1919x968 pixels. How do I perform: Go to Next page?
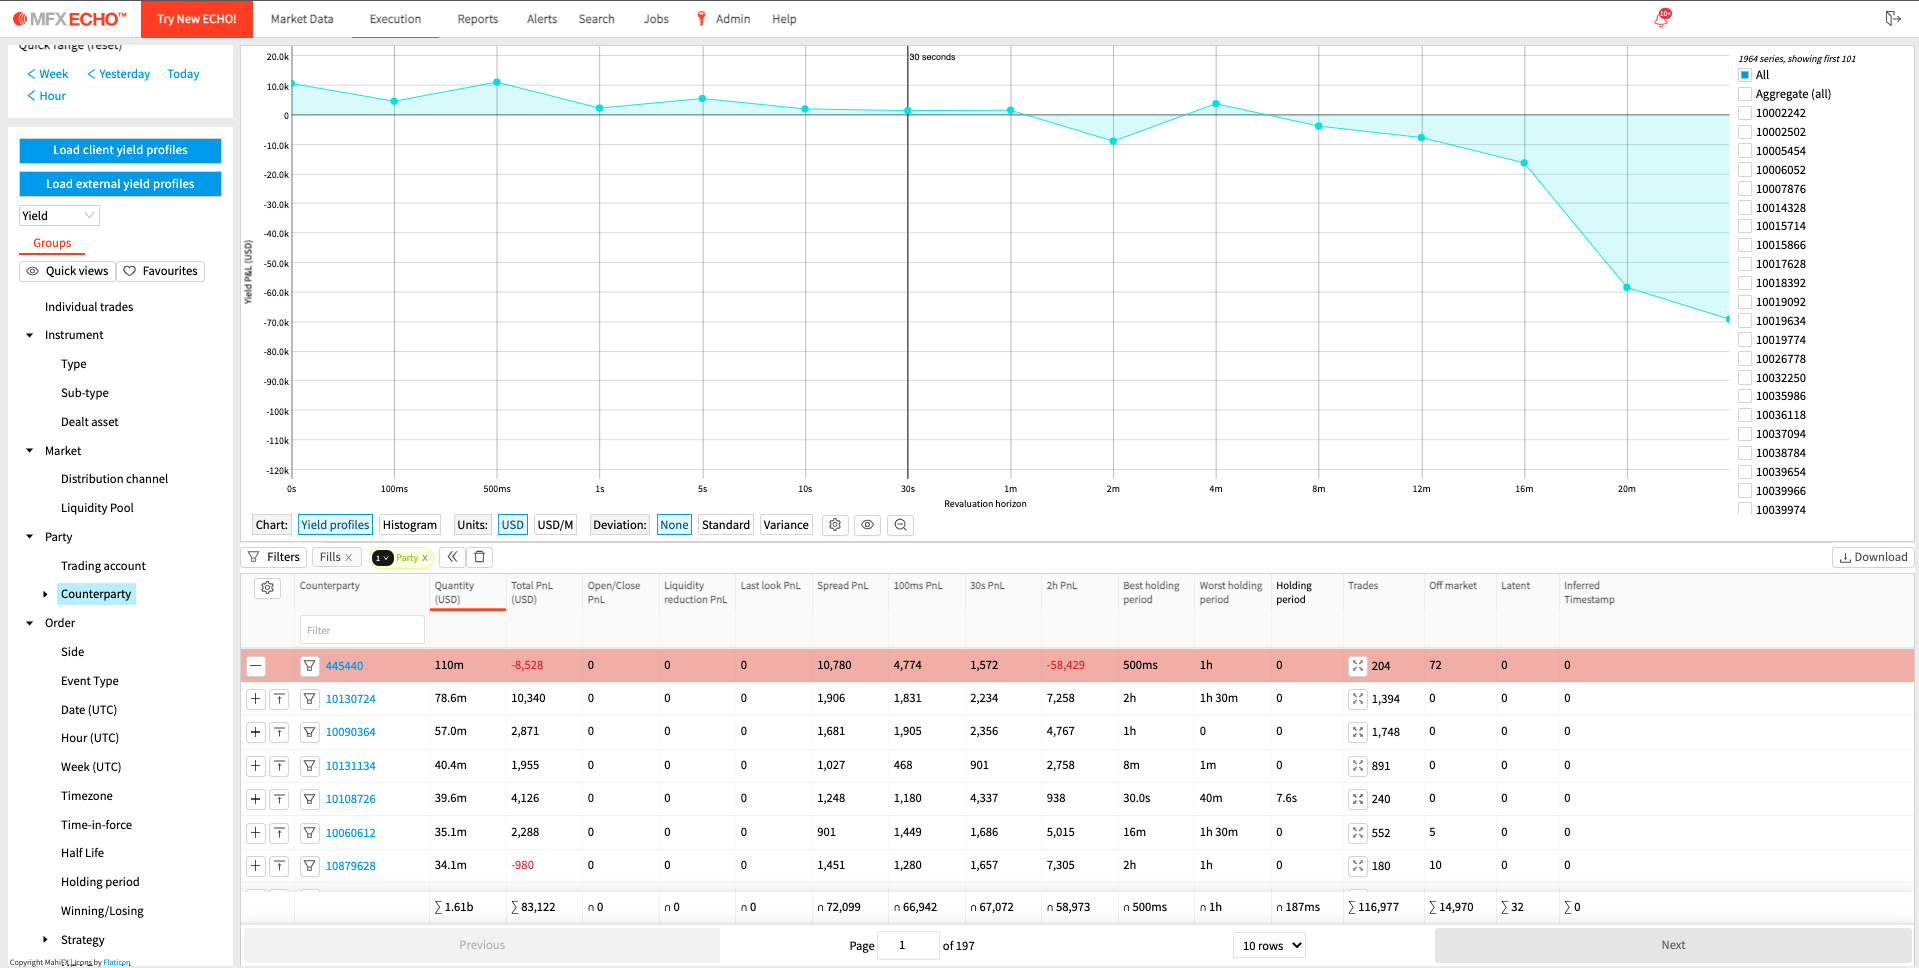point(1673,945)
